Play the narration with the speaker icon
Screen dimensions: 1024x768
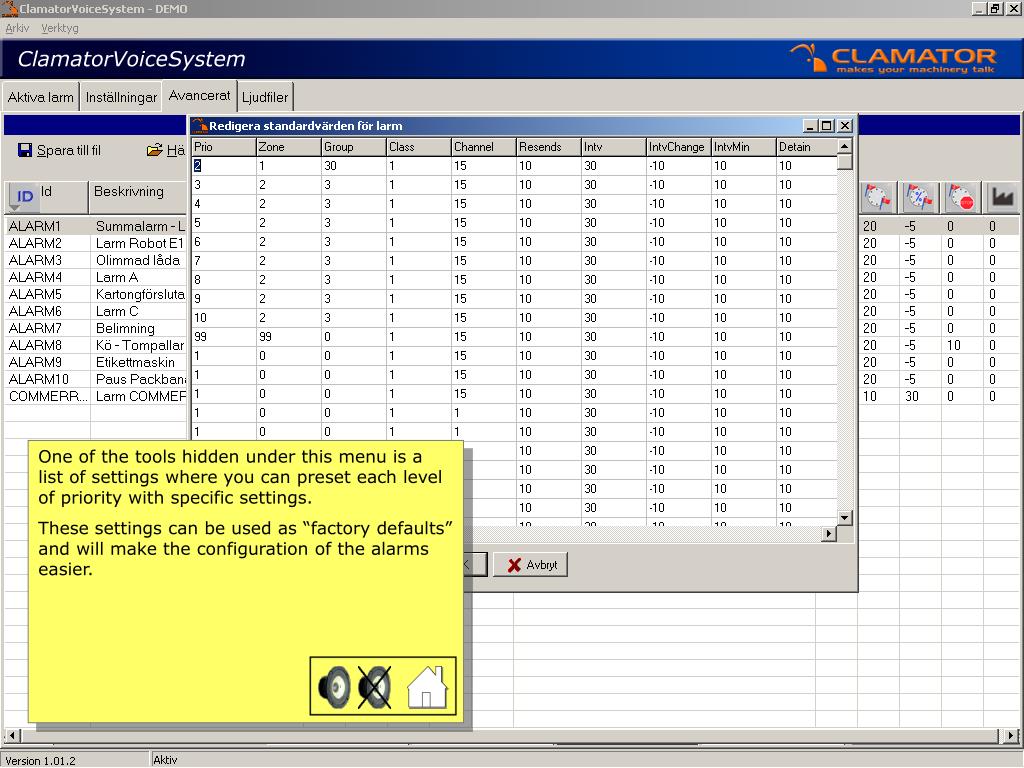pos(334,686)
